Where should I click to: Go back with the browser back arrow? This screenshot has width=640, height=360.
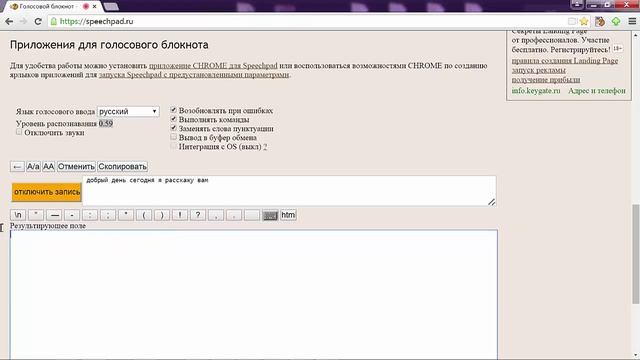point(9,21)
